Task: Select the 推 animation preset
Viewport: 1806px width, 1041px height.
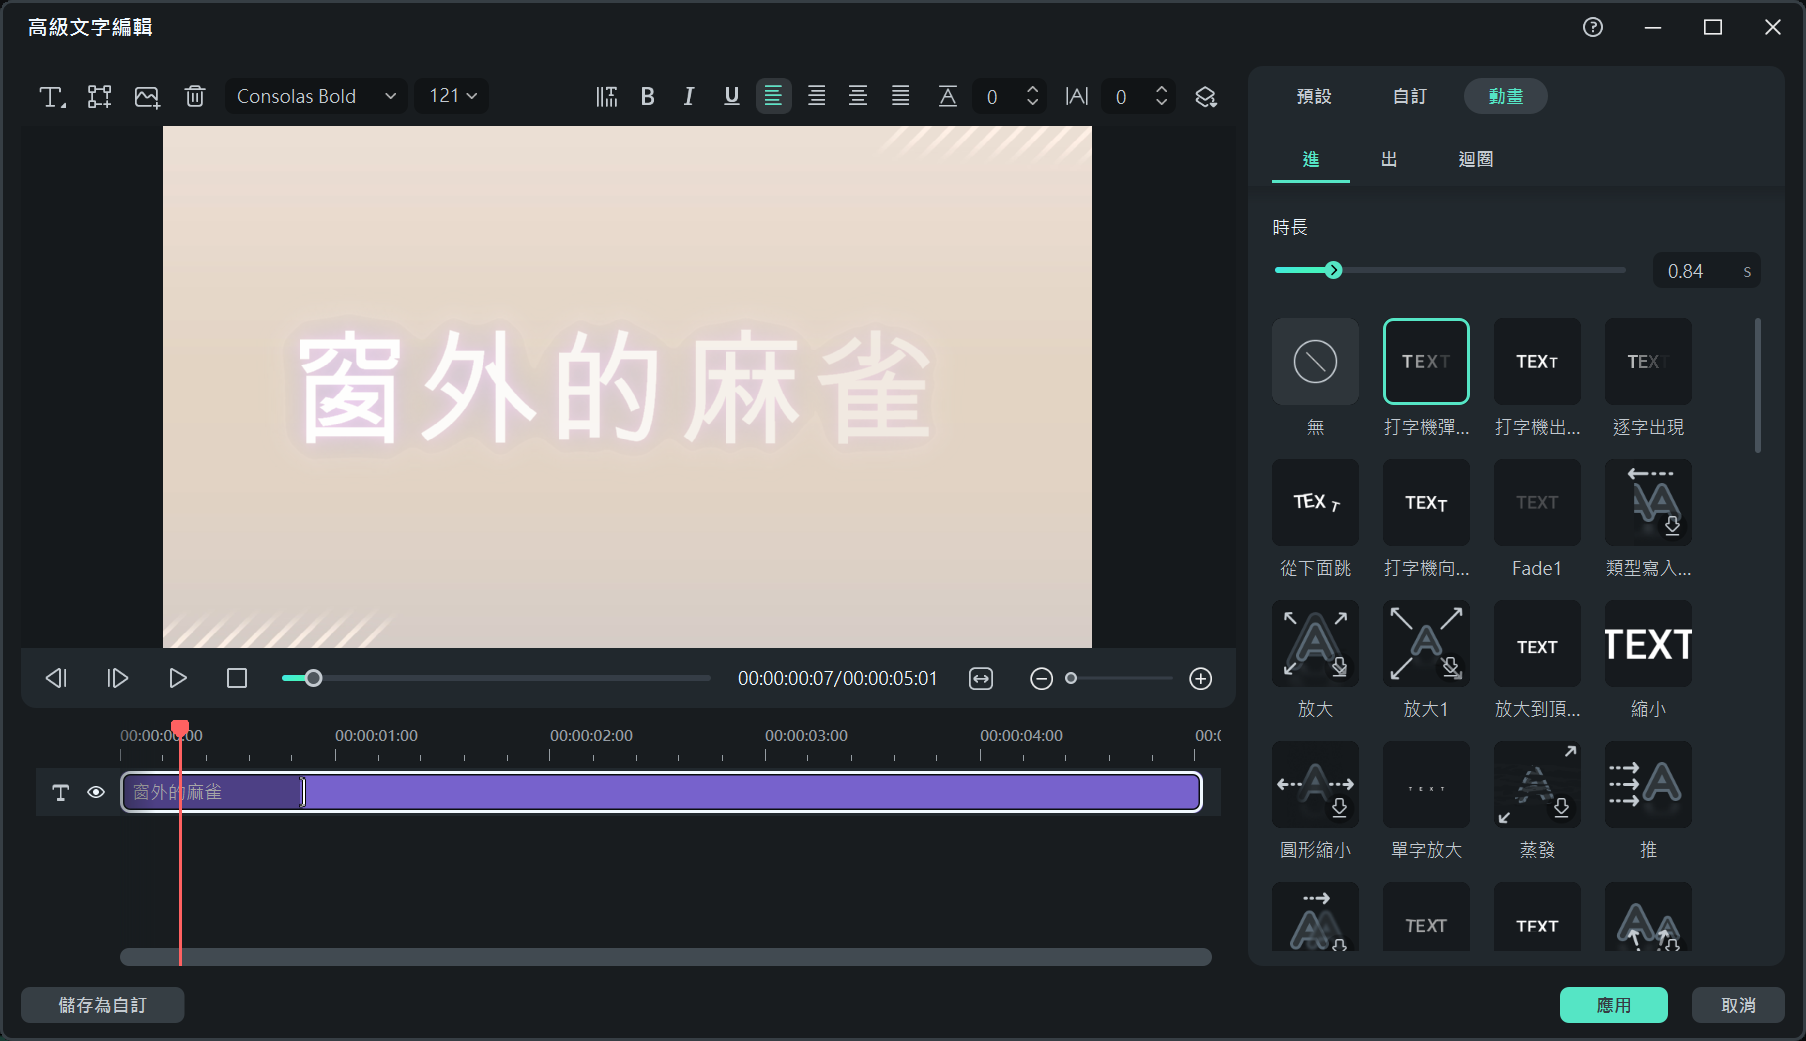Action: tap(1648, 784)
